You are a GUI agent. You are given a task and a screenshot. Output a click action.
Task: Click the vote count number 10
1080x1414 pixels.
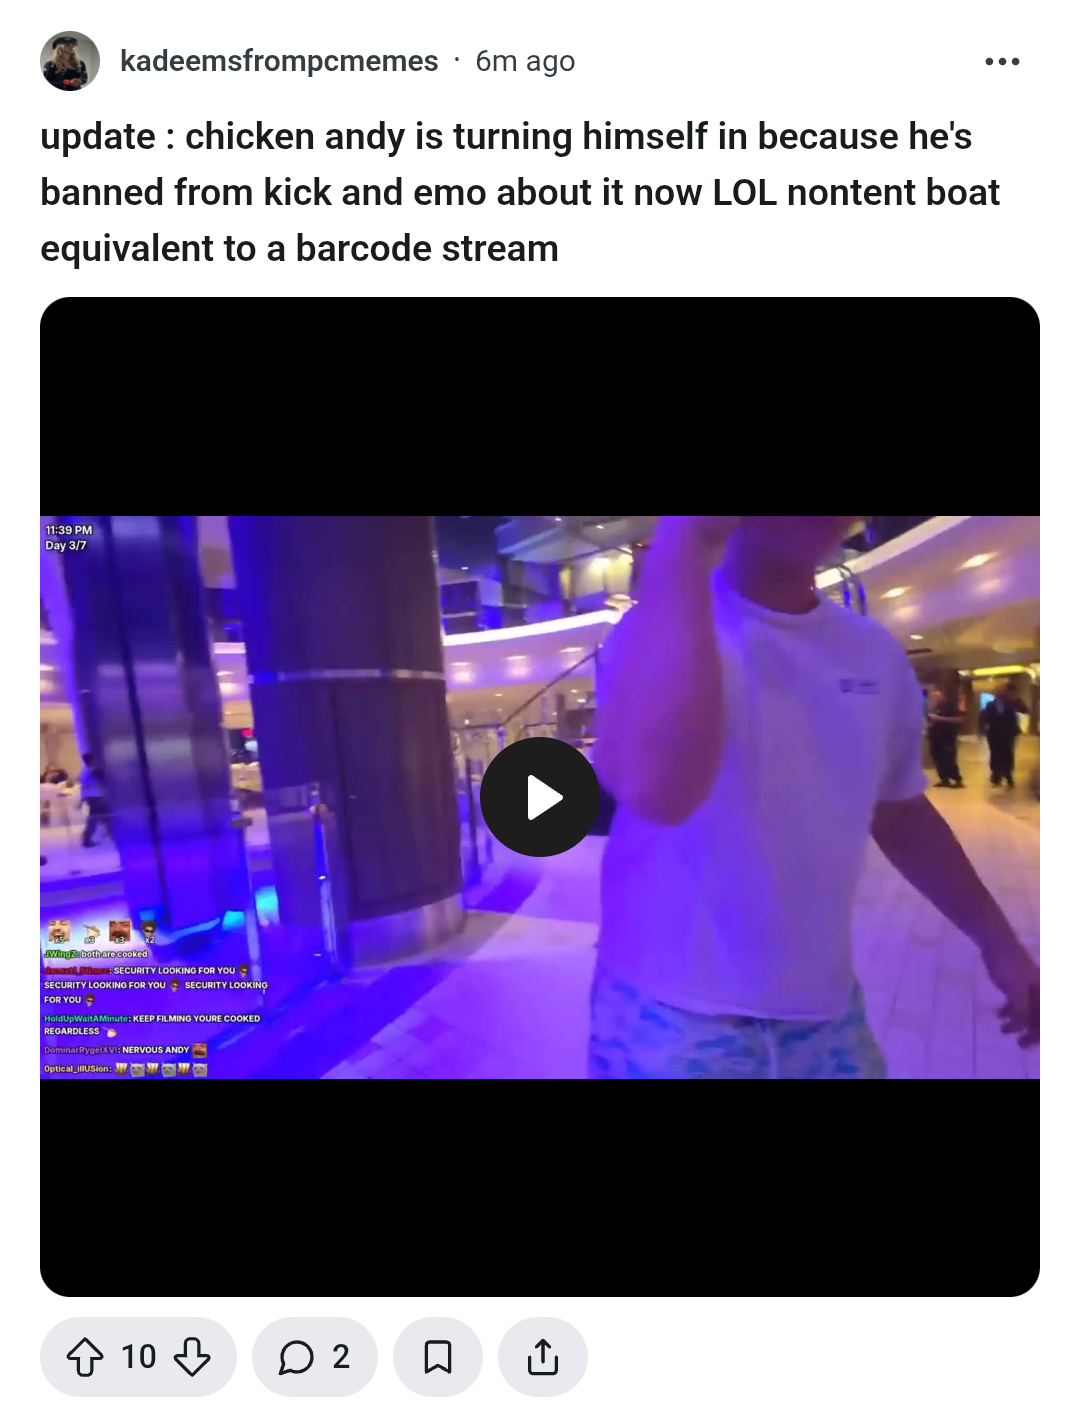tap(138, 1357)
